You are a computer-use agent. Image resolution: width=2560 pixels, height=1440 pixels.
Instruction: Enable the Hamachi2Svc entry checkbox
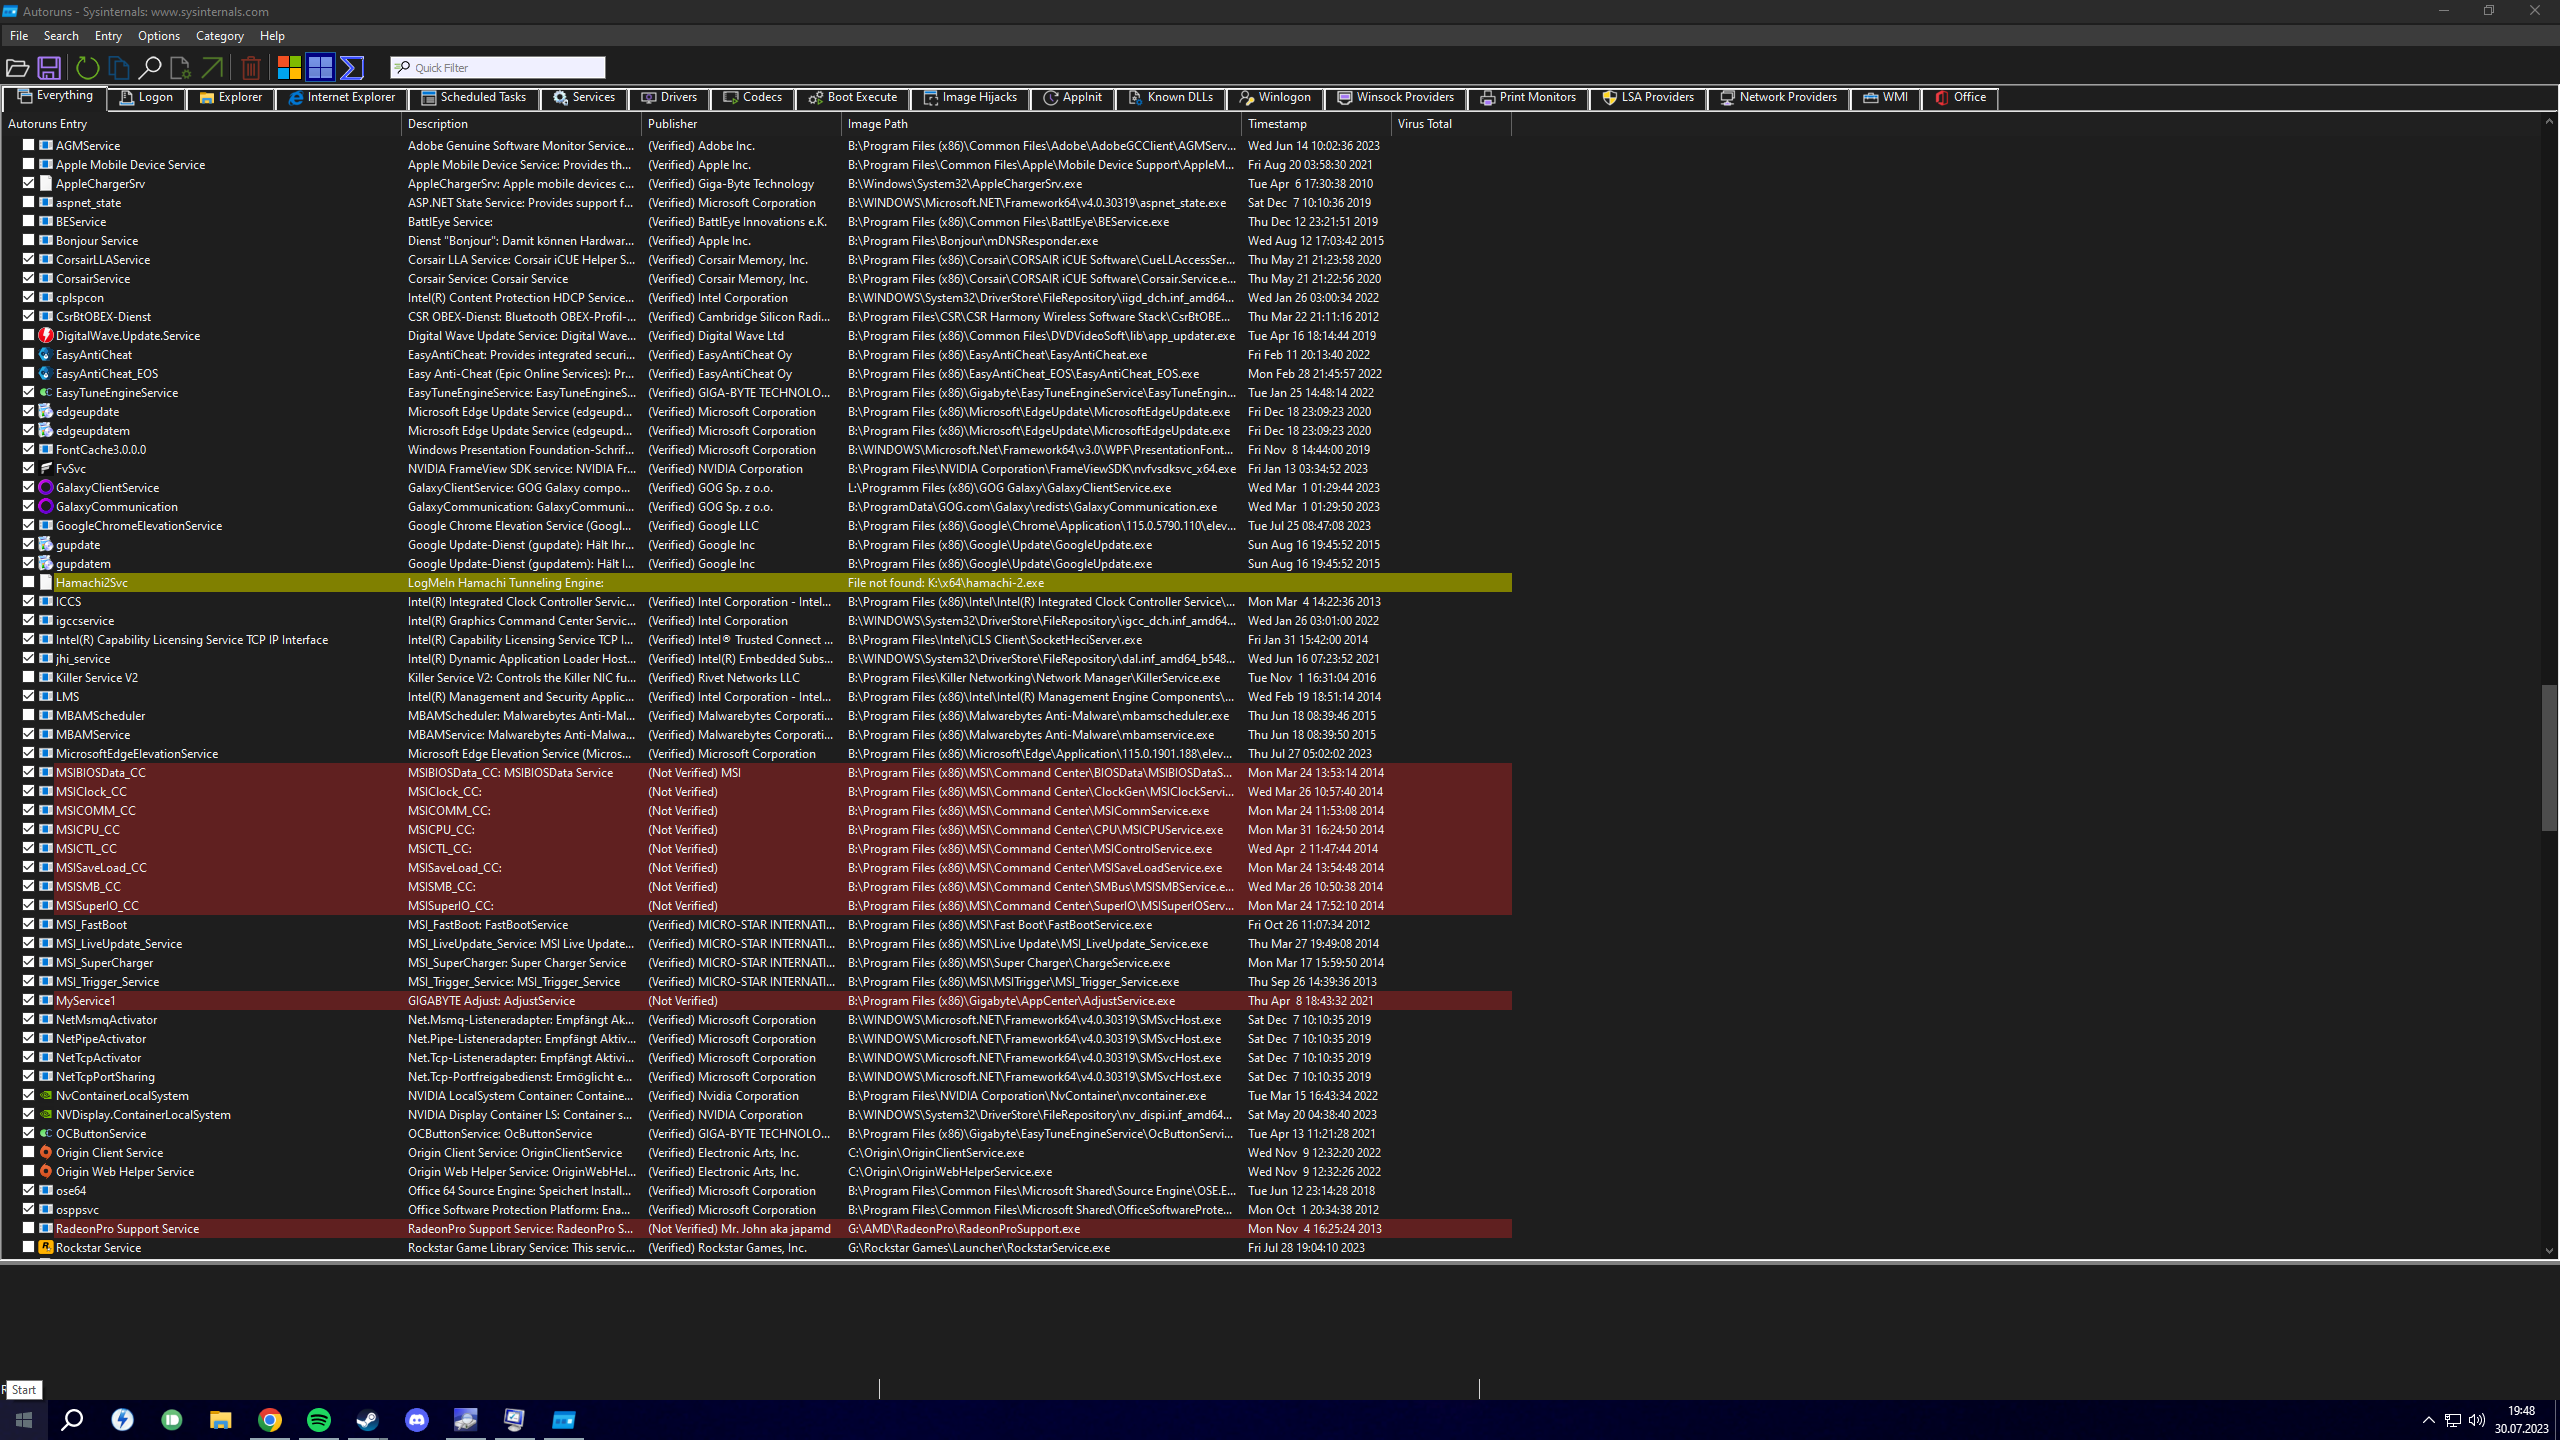[29, 582]
